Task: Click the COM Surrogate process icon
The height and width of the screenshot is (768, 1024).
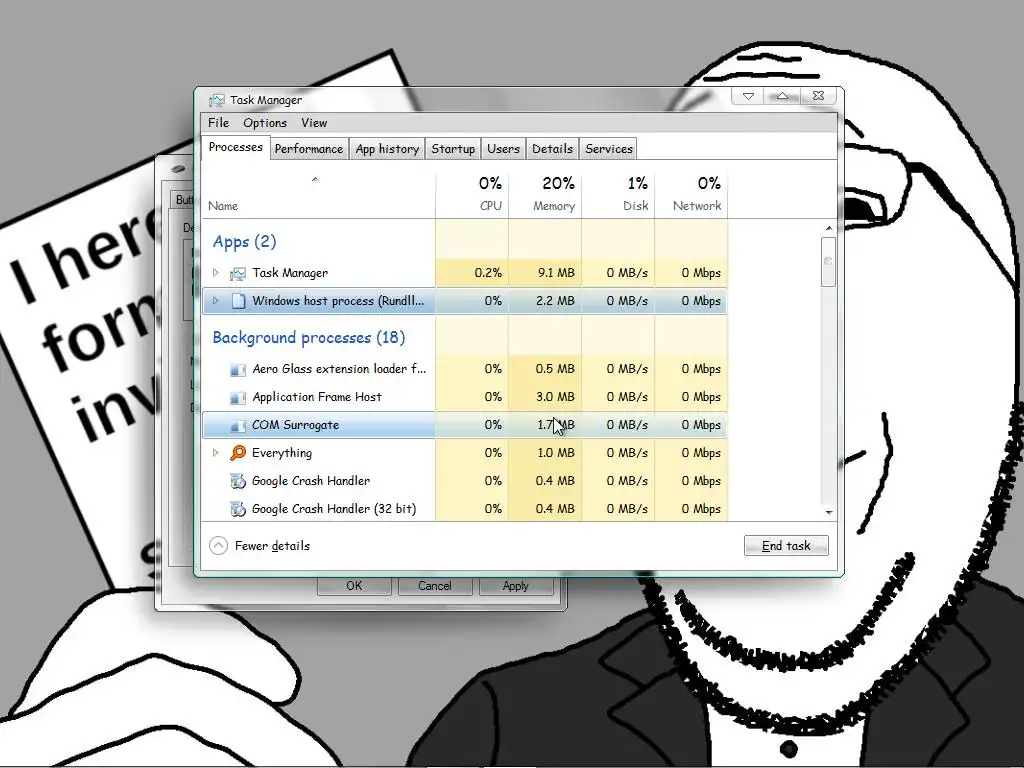Action: click(x=238, y=426)
